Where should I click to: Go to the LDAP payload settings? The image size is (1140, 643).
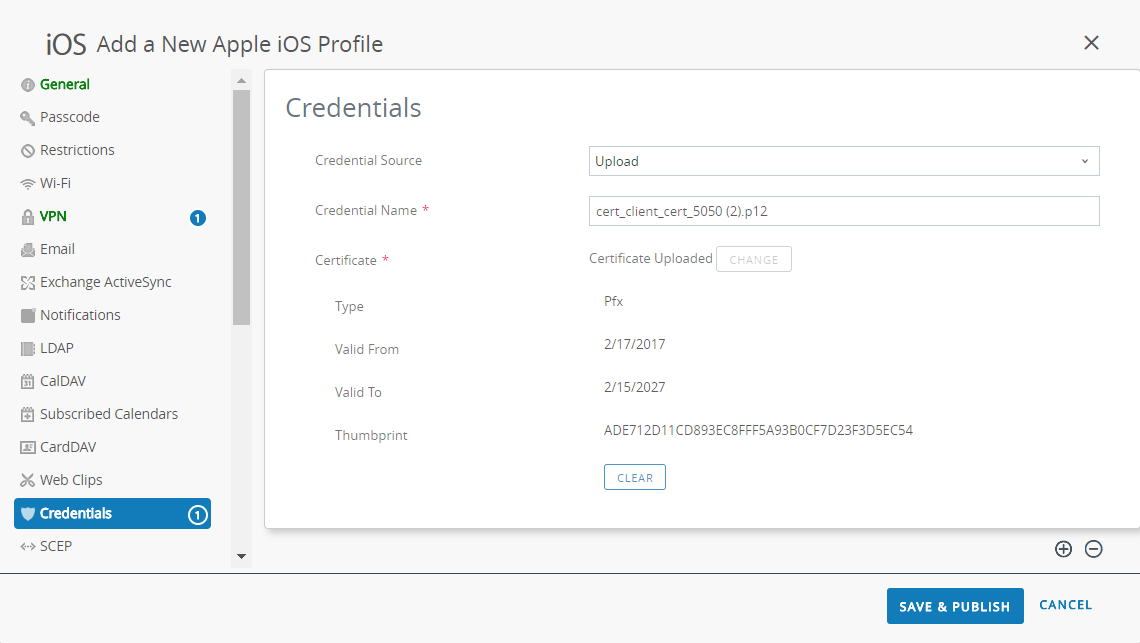pyautogui.click(x=57, y=348)
